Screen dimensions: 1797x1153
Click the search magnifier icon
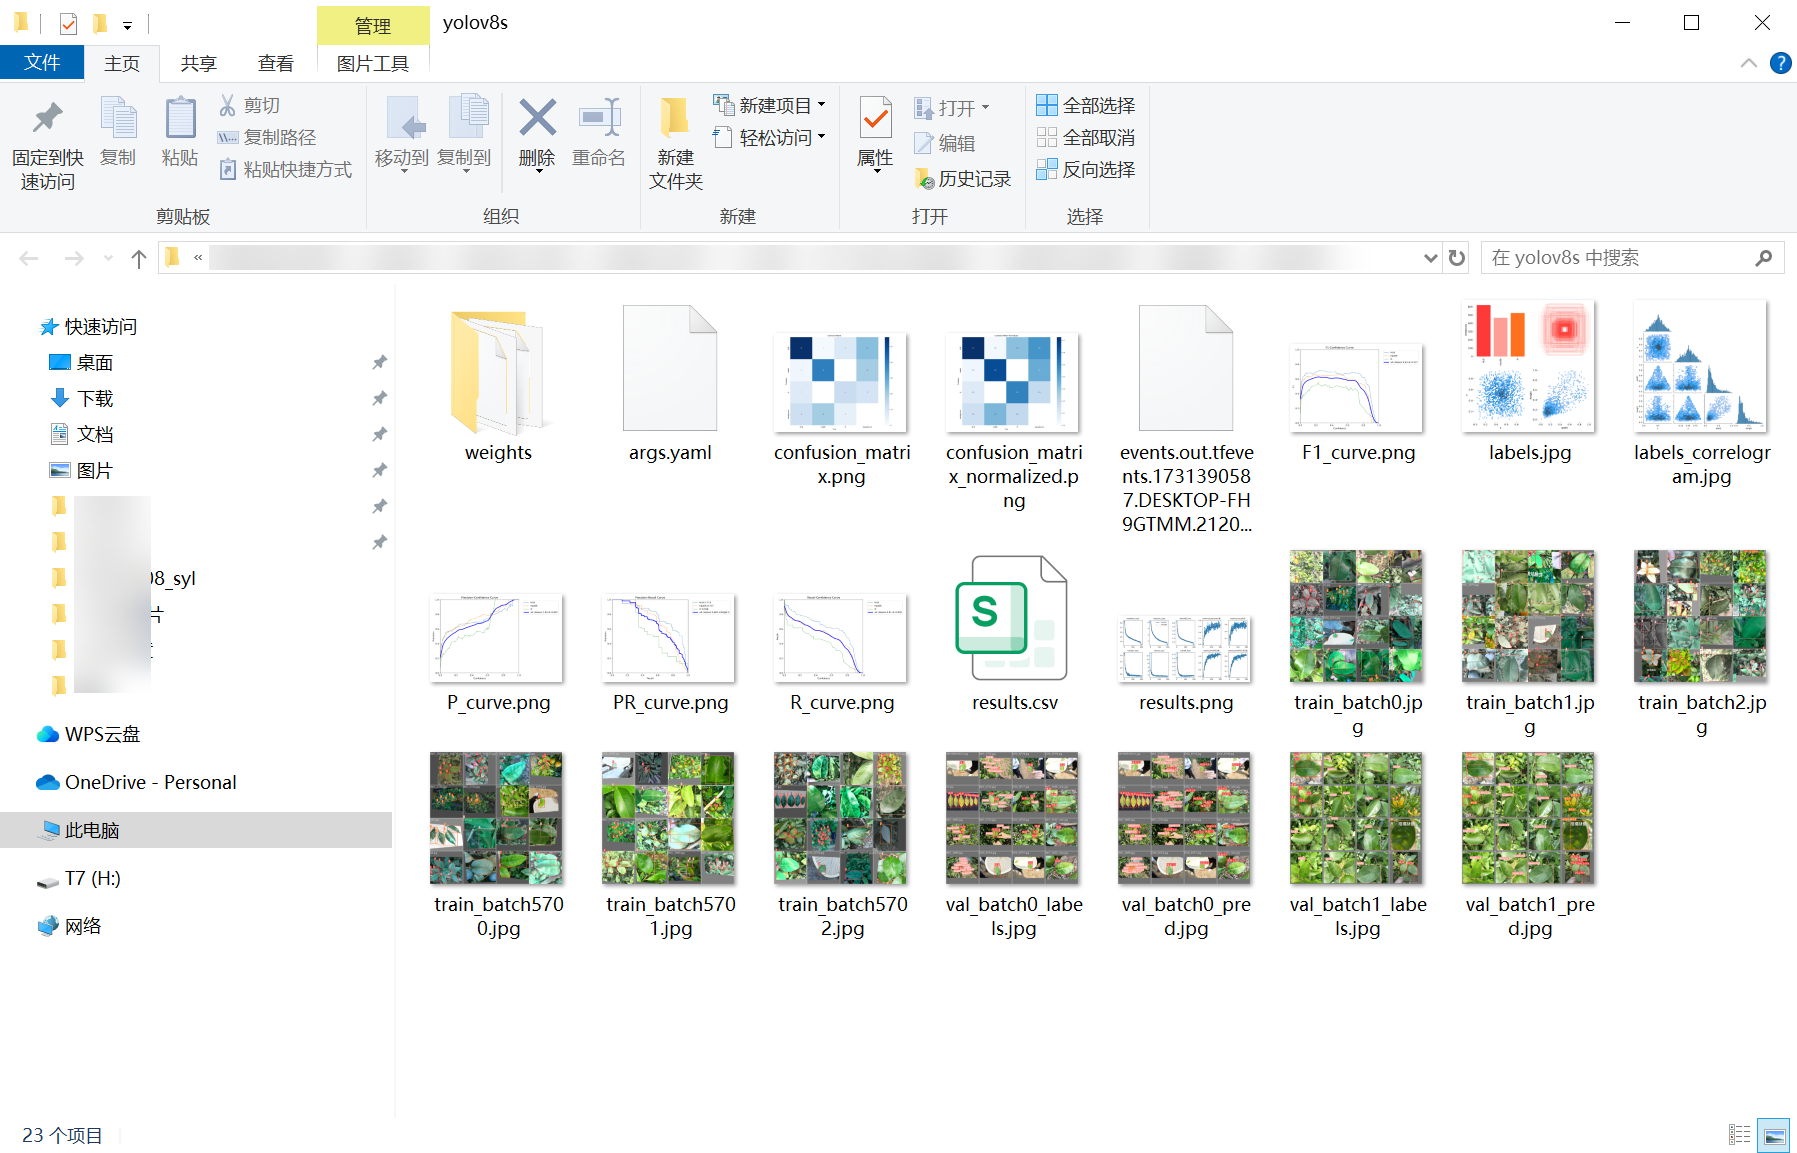[x=1763, y=258]
